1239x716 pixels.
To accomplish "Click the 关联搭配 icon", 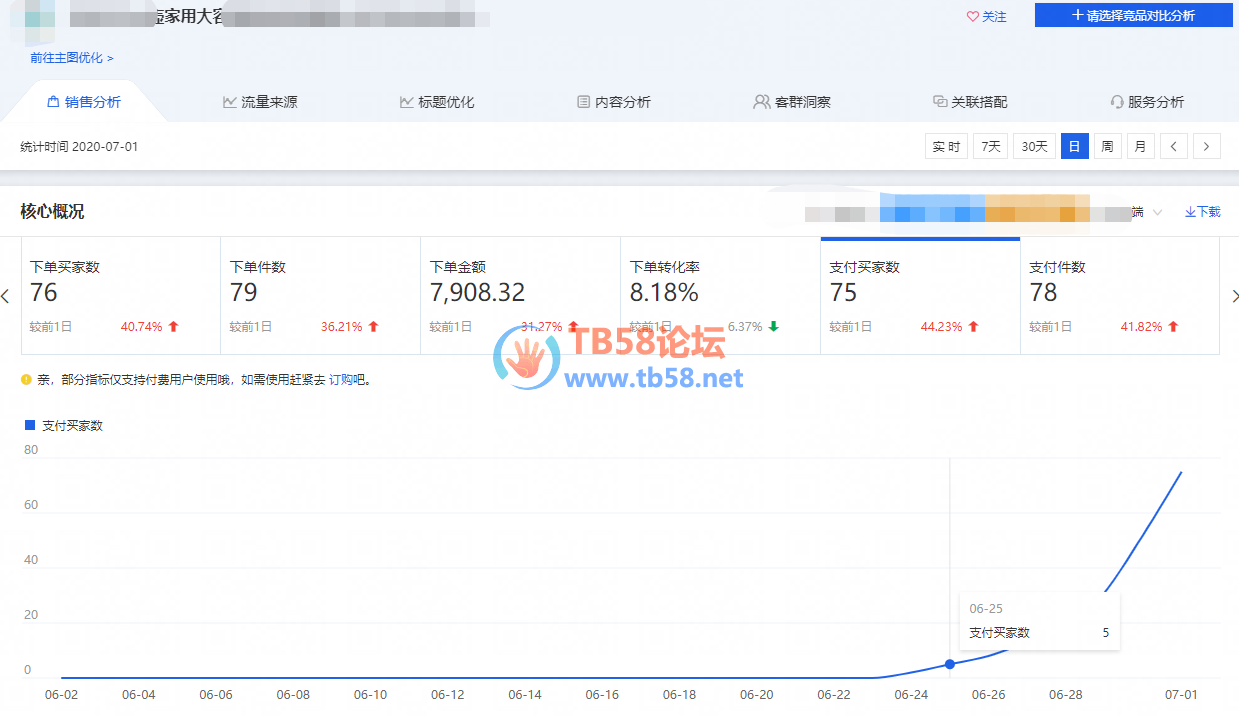I will click(x=940, y=102).
